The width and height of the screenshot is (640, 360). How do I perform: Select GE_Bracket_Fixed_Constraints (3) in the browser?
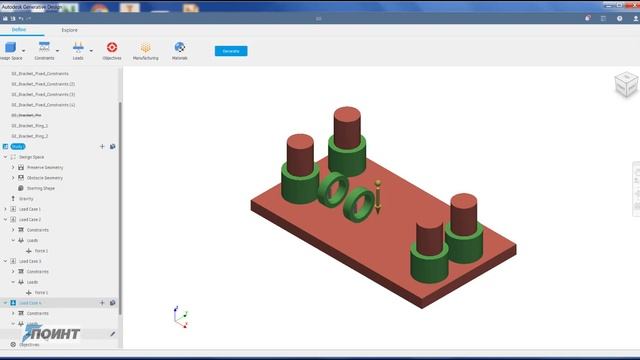[x=43, y=94]
